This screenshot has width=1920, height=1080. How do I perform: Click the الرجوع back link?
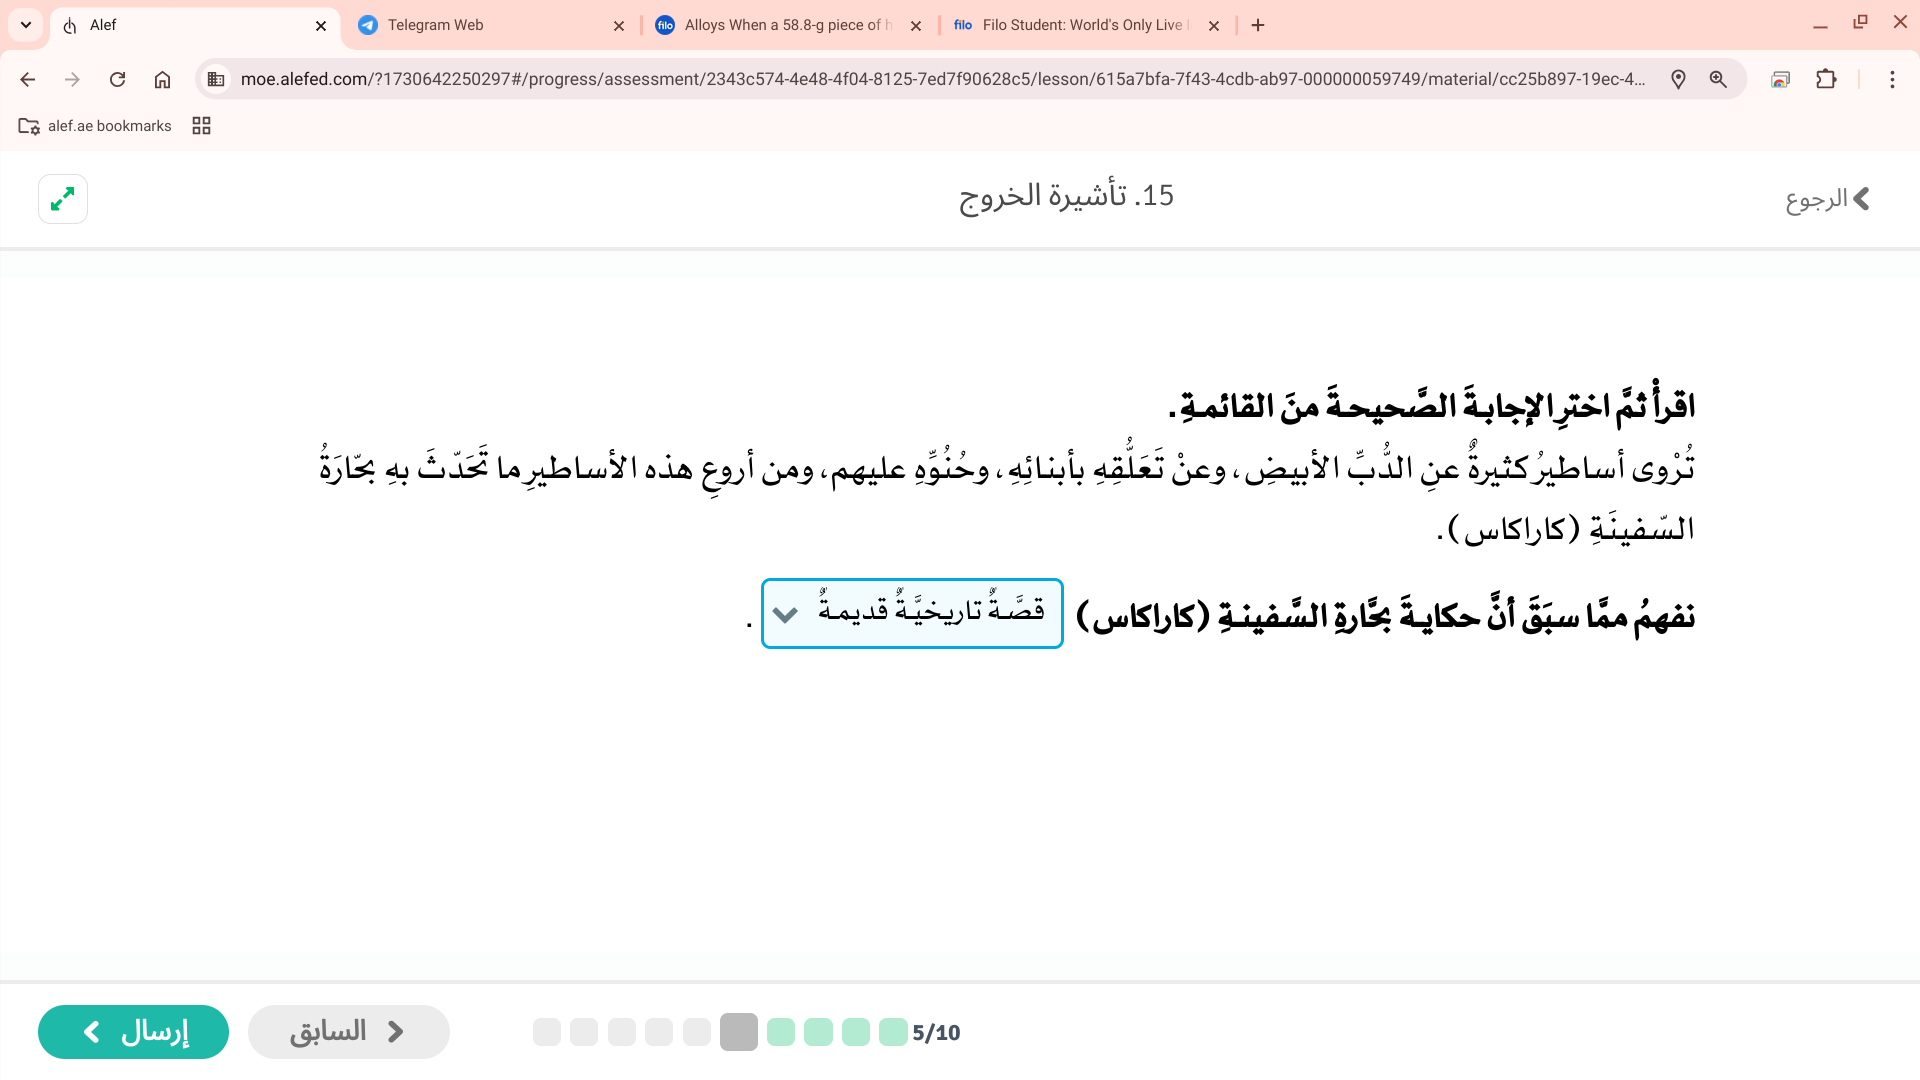coord(1827,199)
